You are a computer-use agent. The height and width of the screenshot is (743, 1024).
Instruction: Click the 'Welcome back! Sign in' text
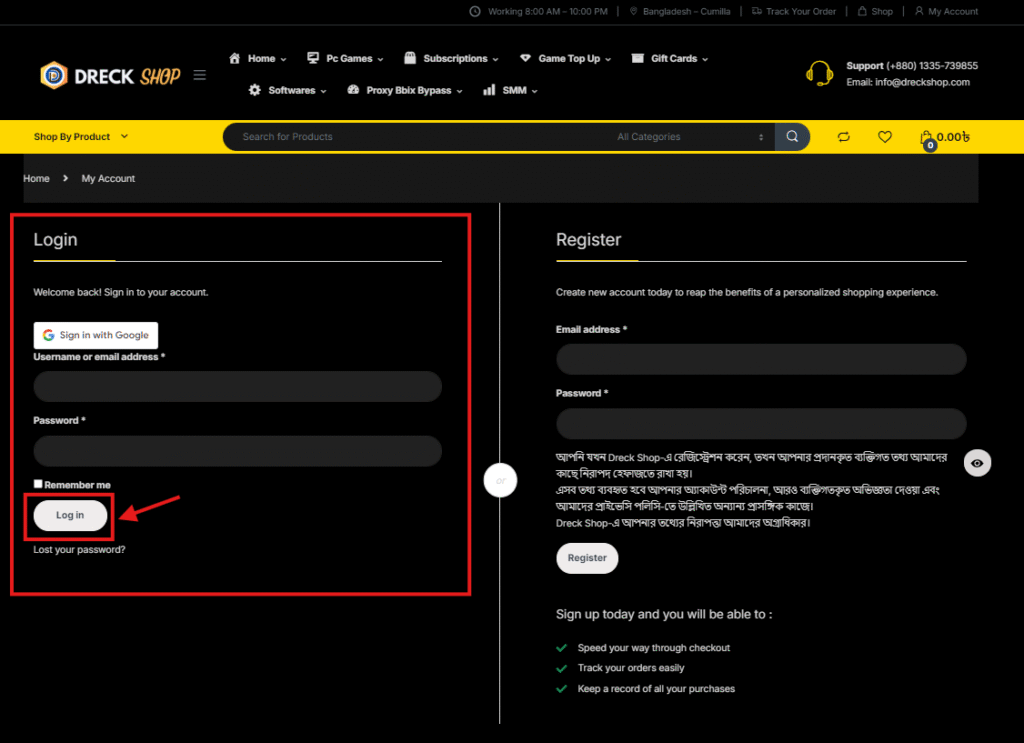click(121, 292)
